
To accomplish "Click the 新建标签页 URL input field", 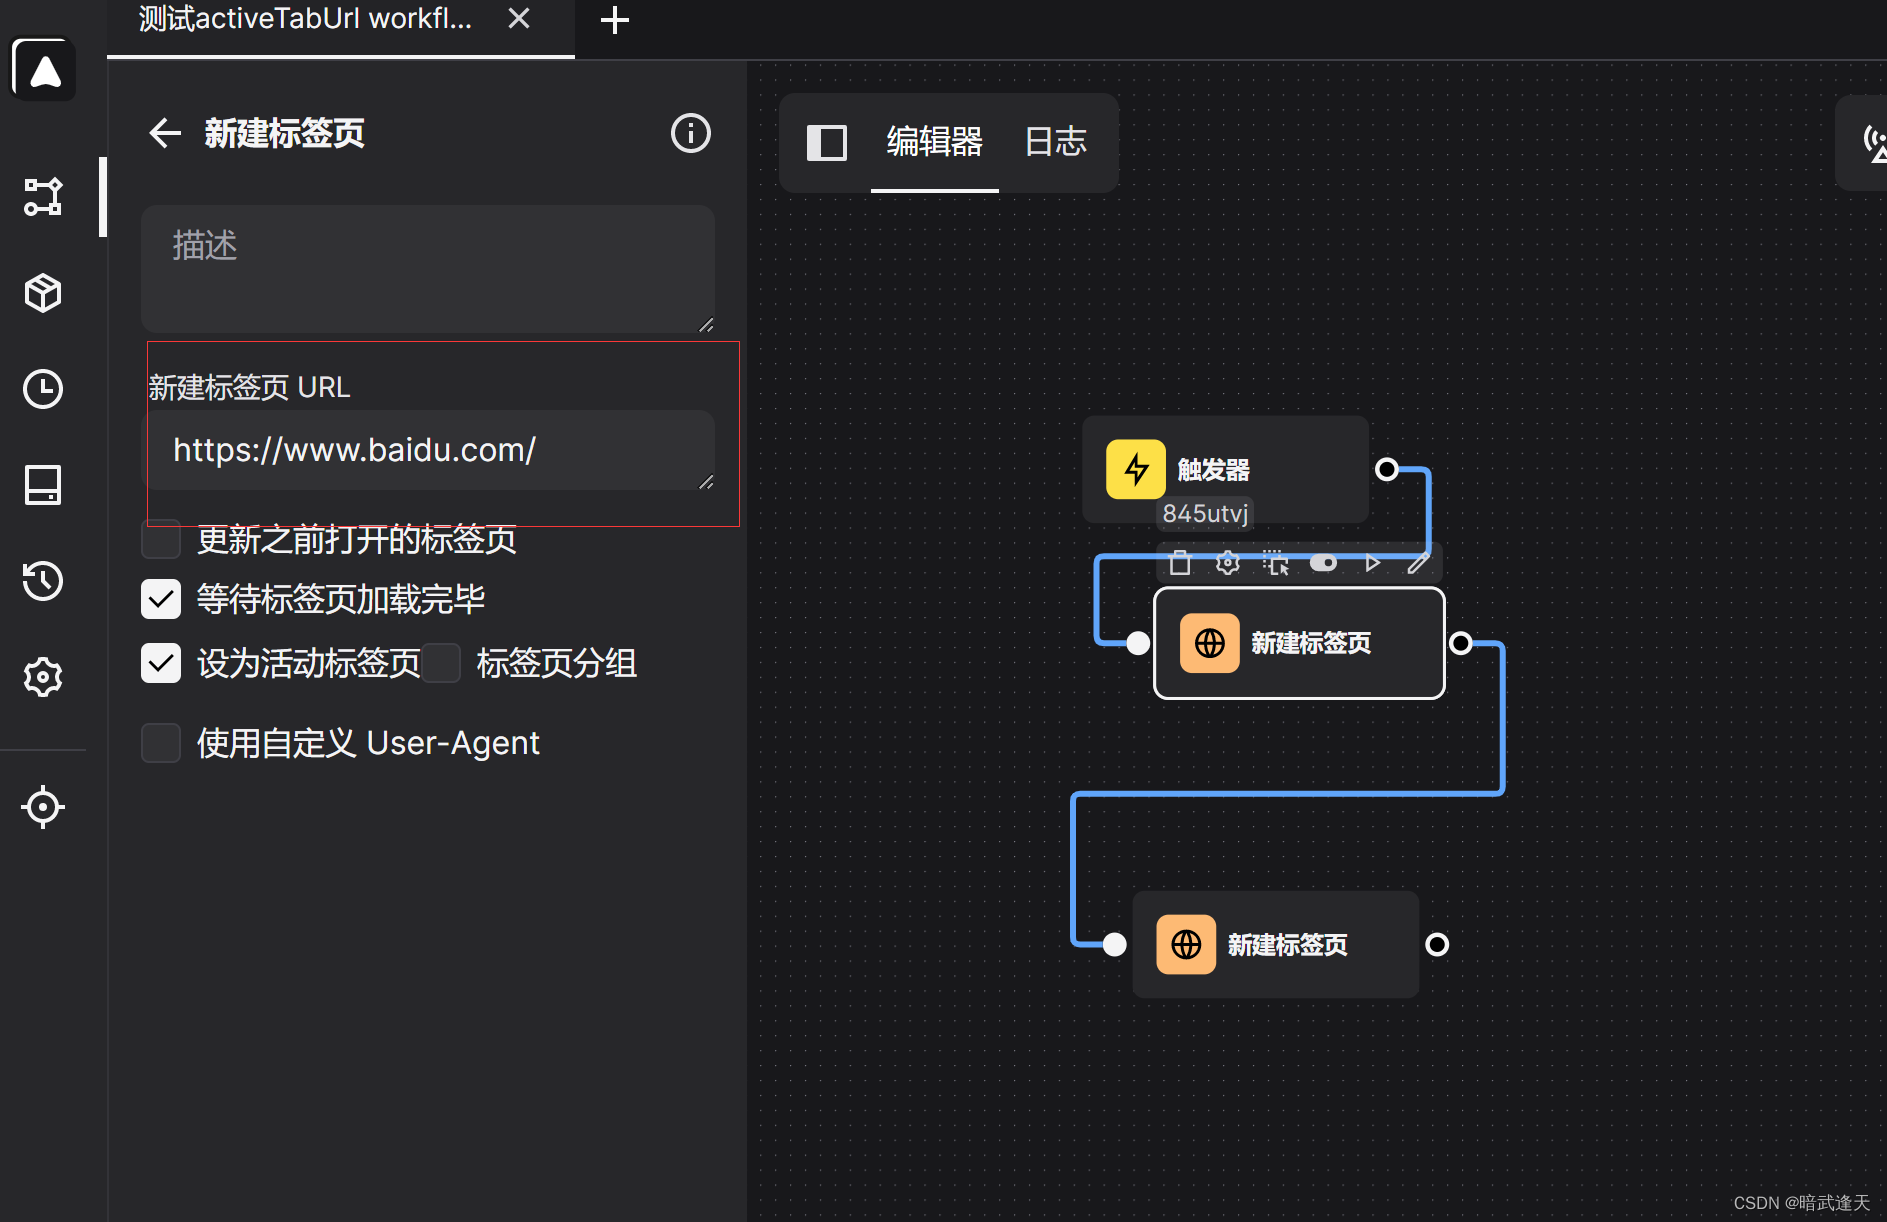I will click(430, 450).
